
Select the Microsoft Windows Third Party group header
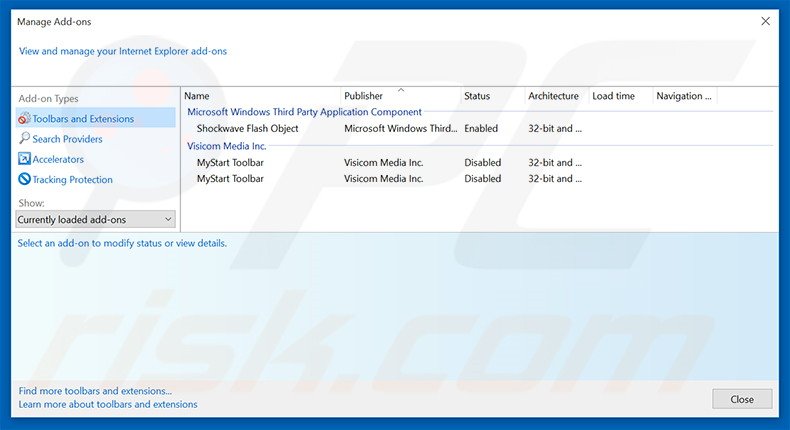(x=304, y=112)
